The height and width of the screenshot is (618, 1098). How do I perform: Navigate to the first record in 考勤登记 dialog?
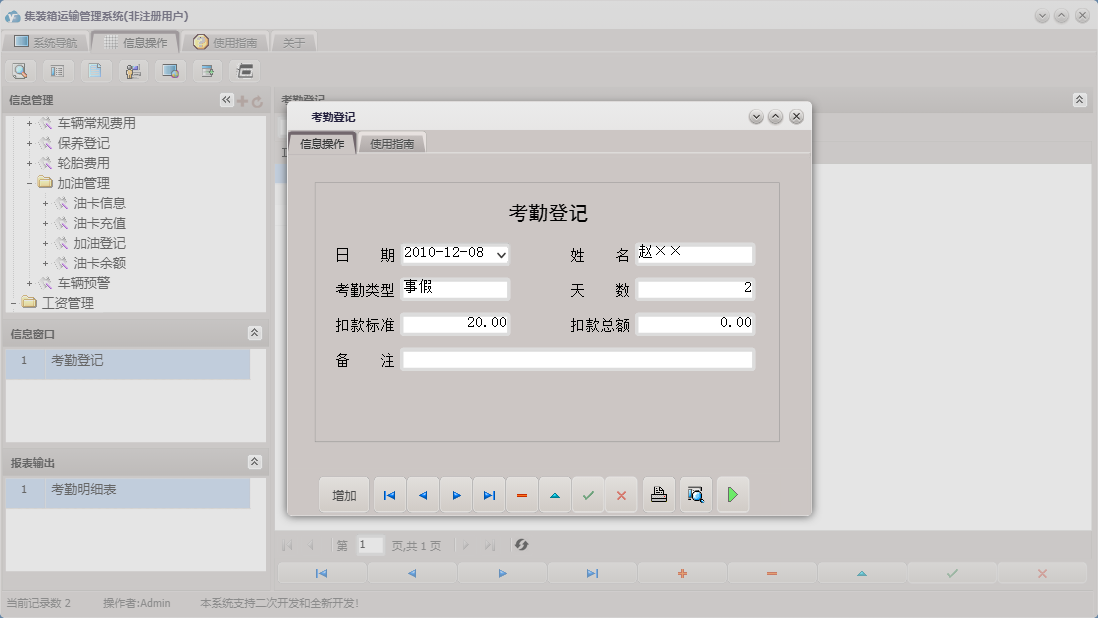pos(389,494)
